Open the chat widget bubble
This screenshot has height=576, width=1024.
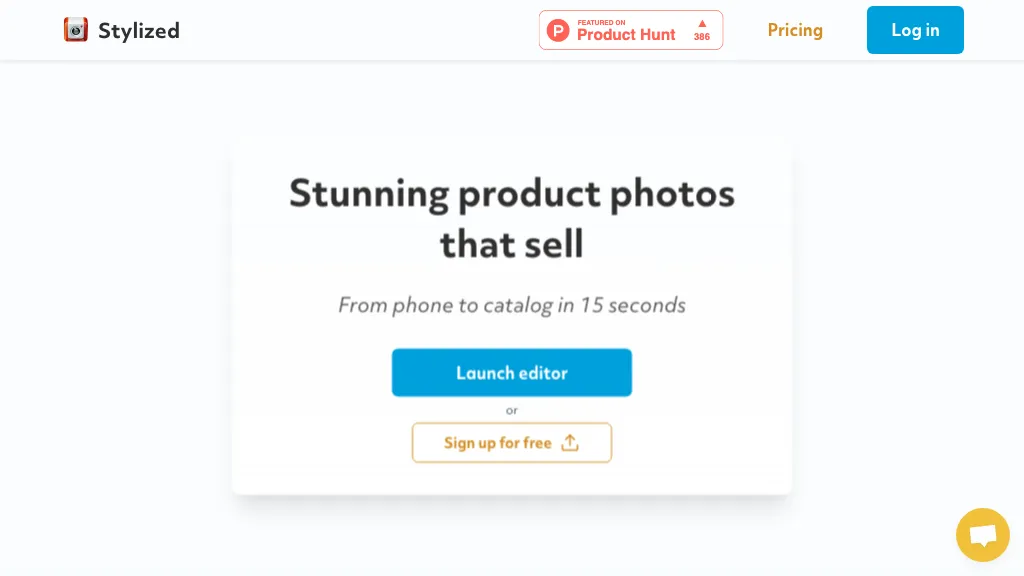[x=982, y=535]
